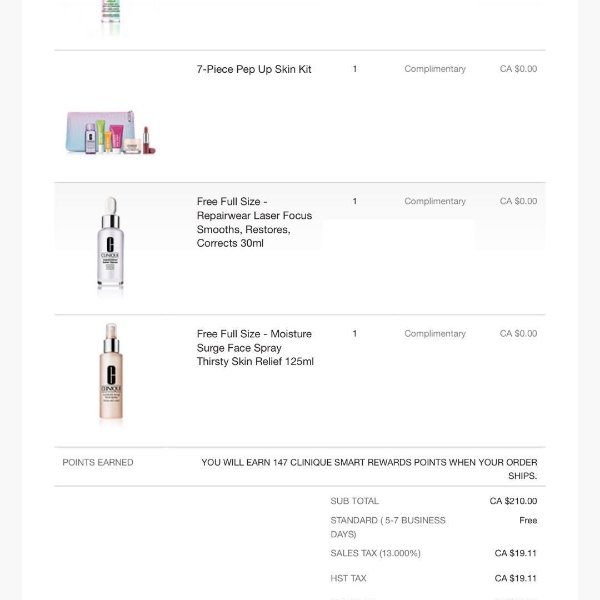Click the SUB TOTAL label
Screen dimensions: 600x600
tap(355, 501)
